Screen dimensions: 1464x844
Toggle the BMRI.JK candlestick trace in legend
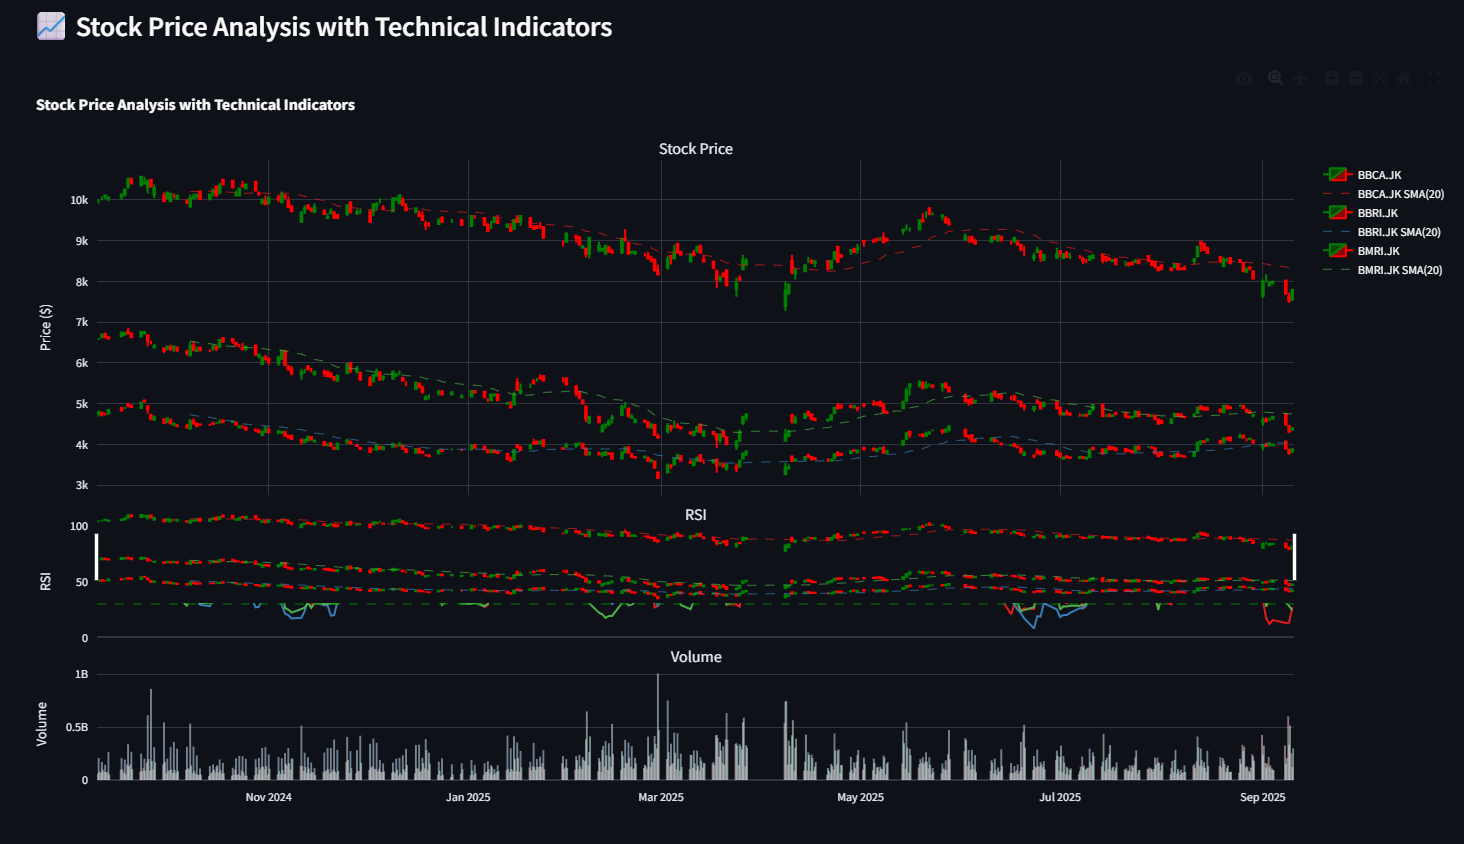click(1363, 251)
